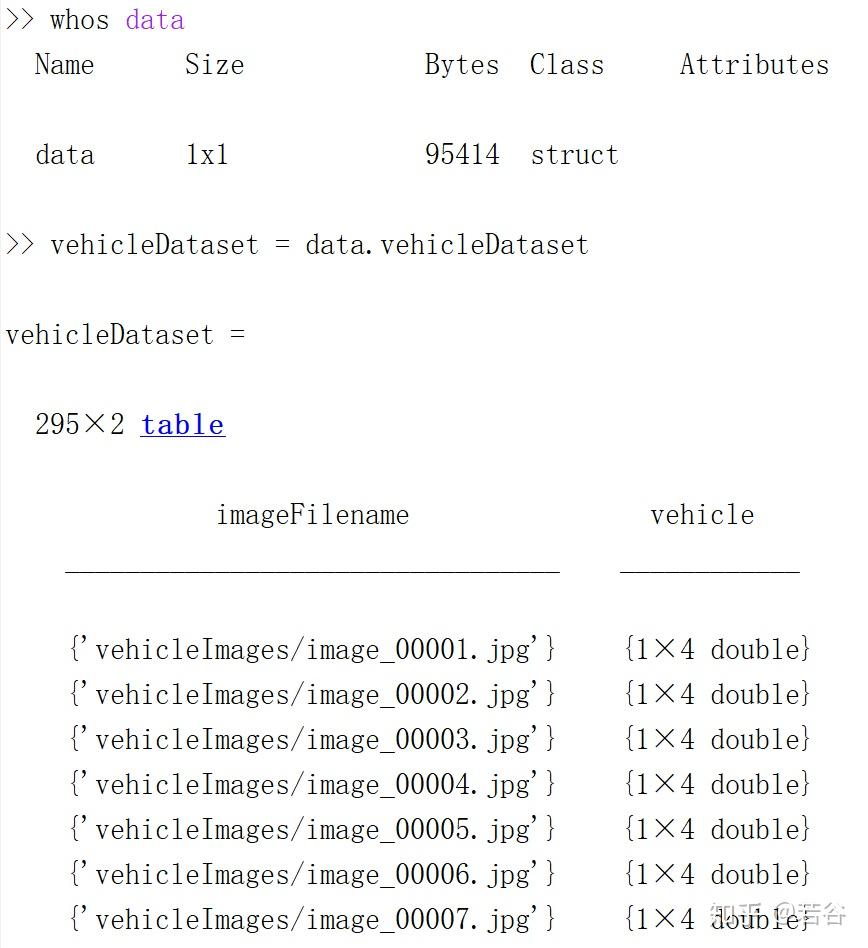
Task: Select the Bytes column header
Action: point(462,64)
